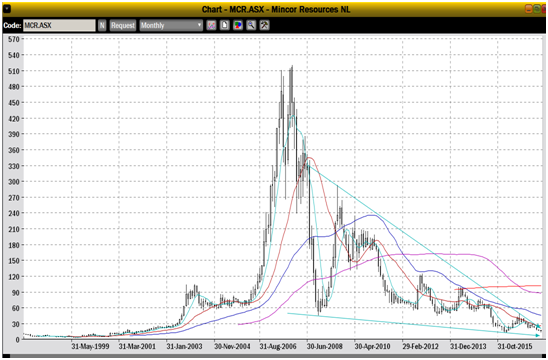Viewport: 548px width, 360px height.
Task: Click the 31-May-1999 date label
Action: click(x=90, y=346)
